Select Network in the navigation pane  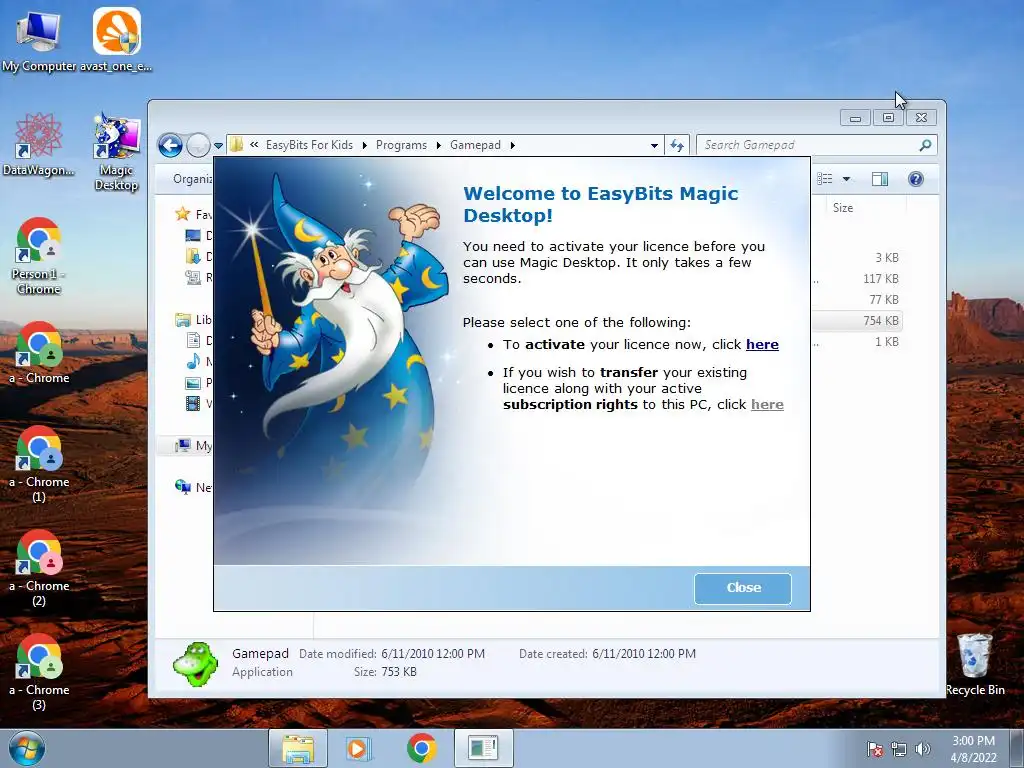coord(193,487)
